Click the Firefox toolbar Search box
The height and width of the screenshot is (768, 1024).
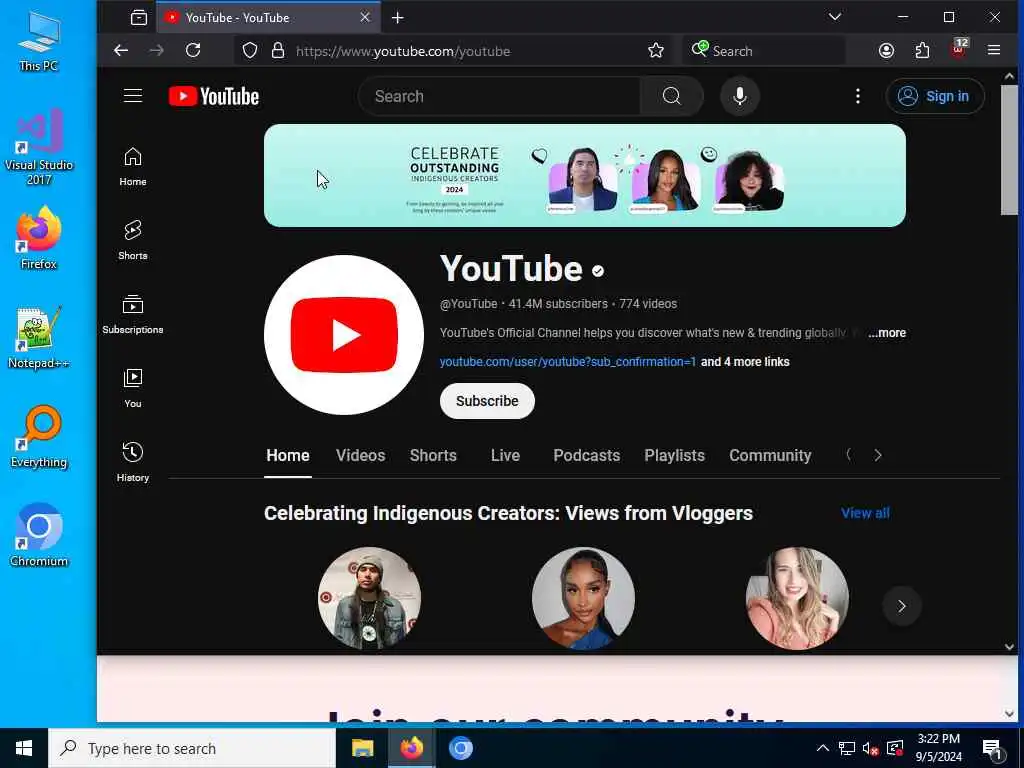pyautogui.click(x=764, y=51)
